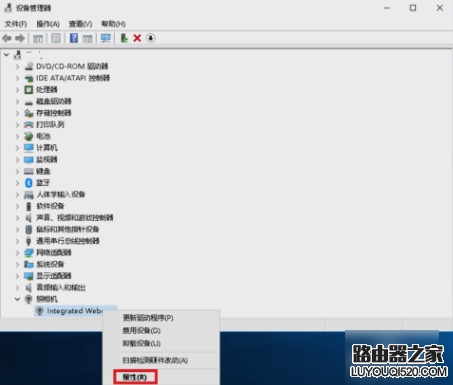The image size is (453, 385).
Task: Expand the 系统设备 category
Action: 17,264
